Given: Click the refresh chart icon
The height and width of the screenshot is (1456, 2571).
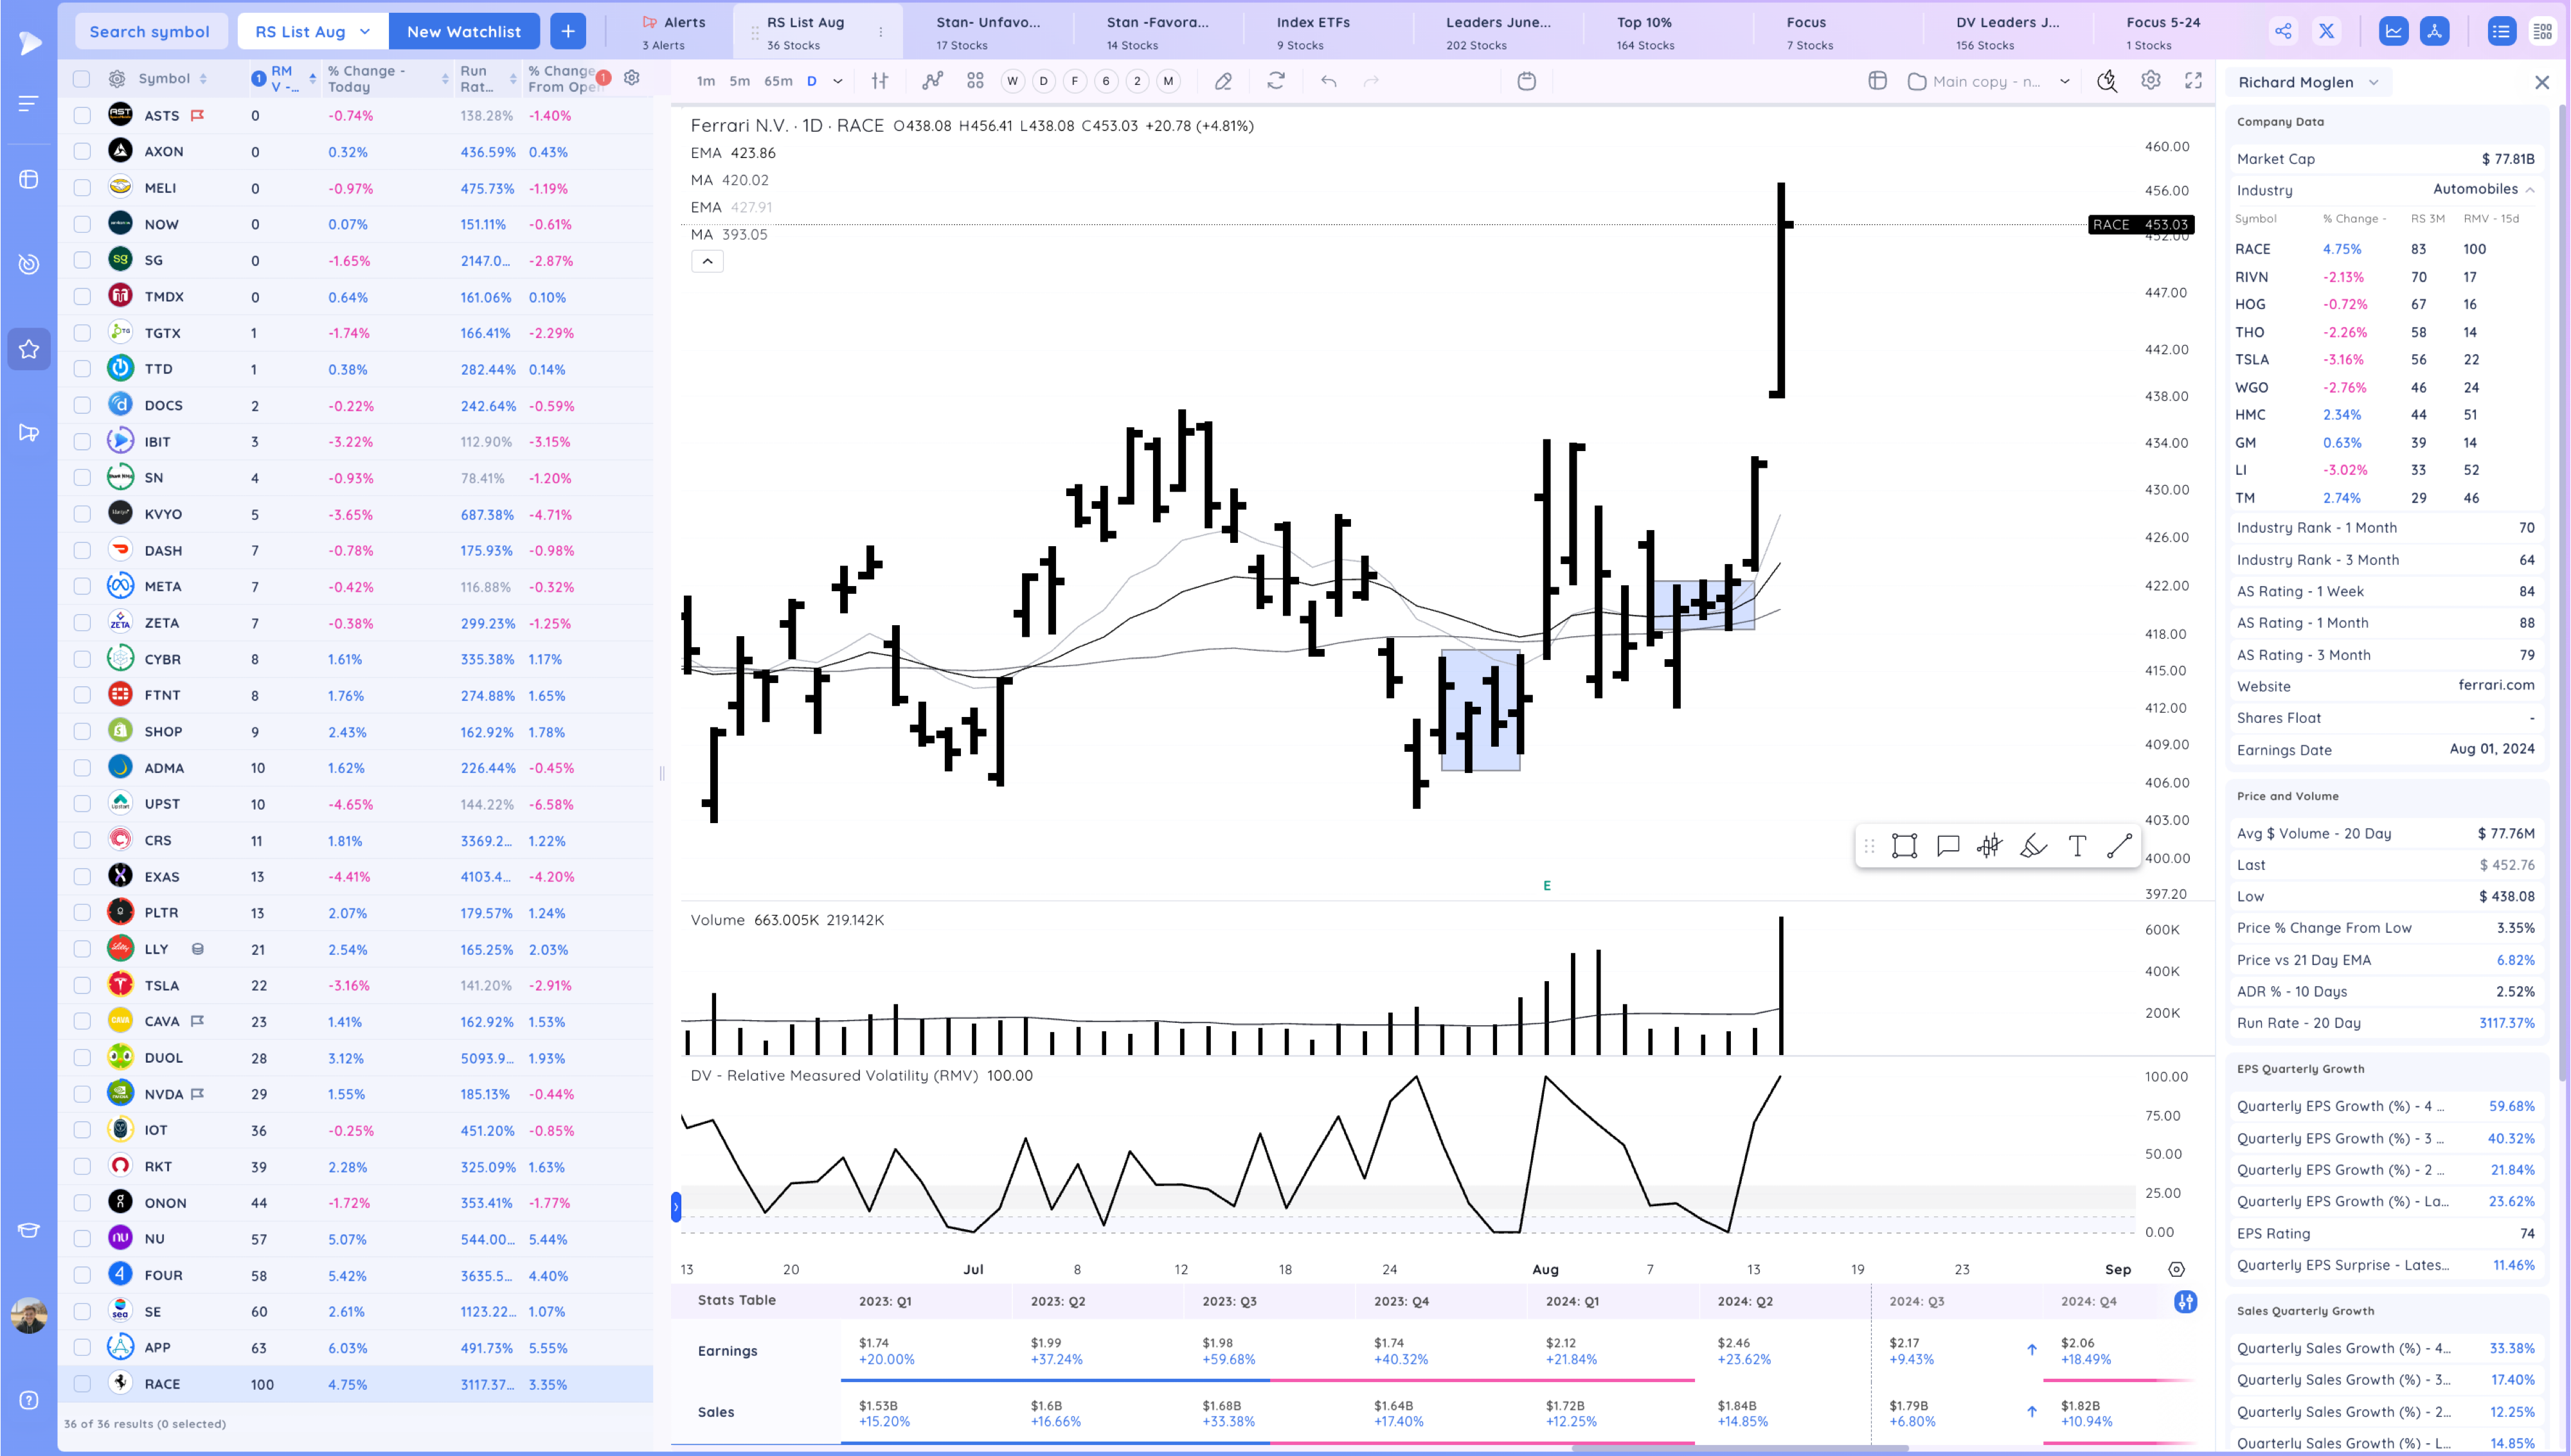Looking at the screenshot, I should click(1275, 81).
